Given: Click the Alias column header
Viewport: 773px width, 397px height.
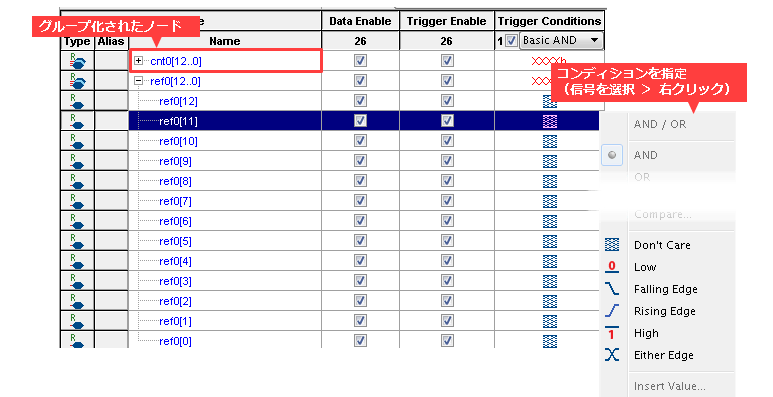Looking at the screenshot, I should [x=111, y=41].
